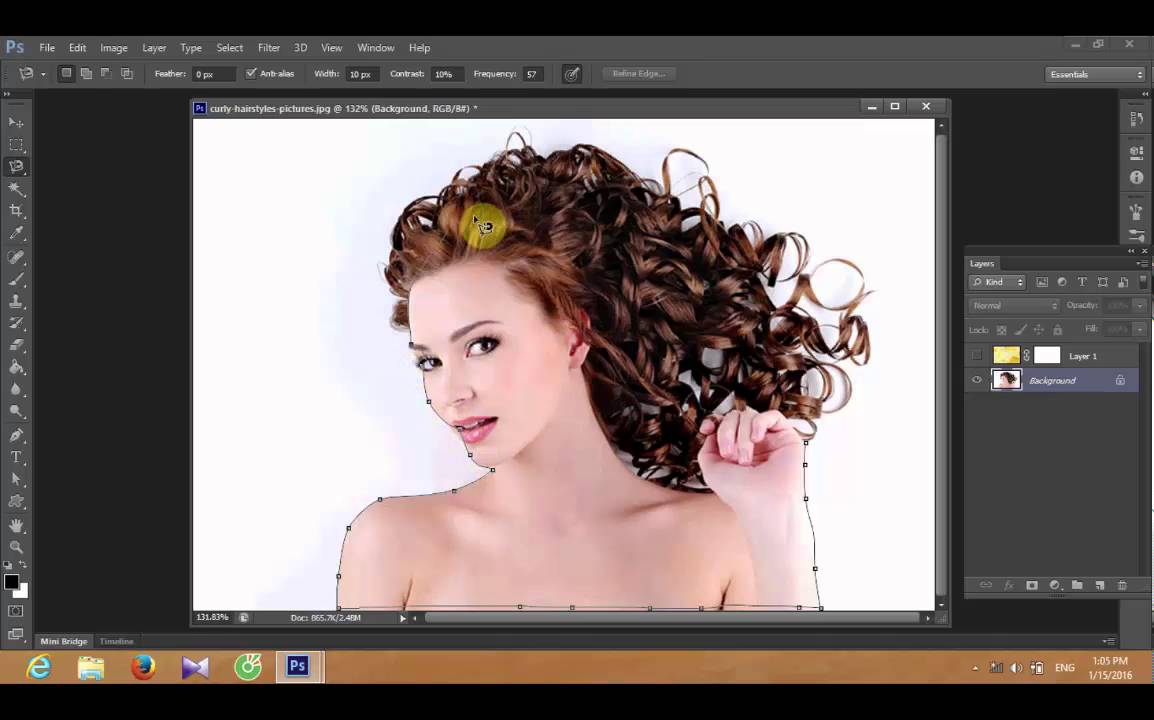This screenshot has height=720, width=1154.
Task: Create new adjustment layer icon
Action: point(1055,585)
